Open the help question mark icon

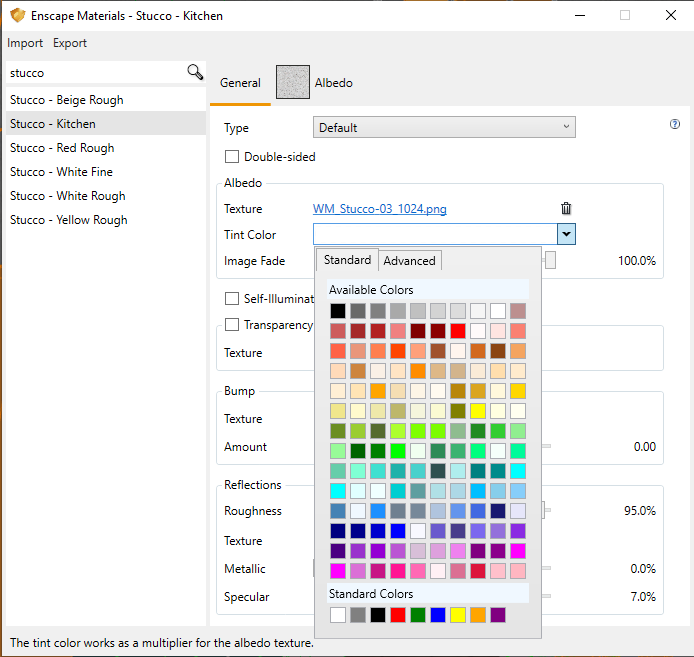coord(675,124)
